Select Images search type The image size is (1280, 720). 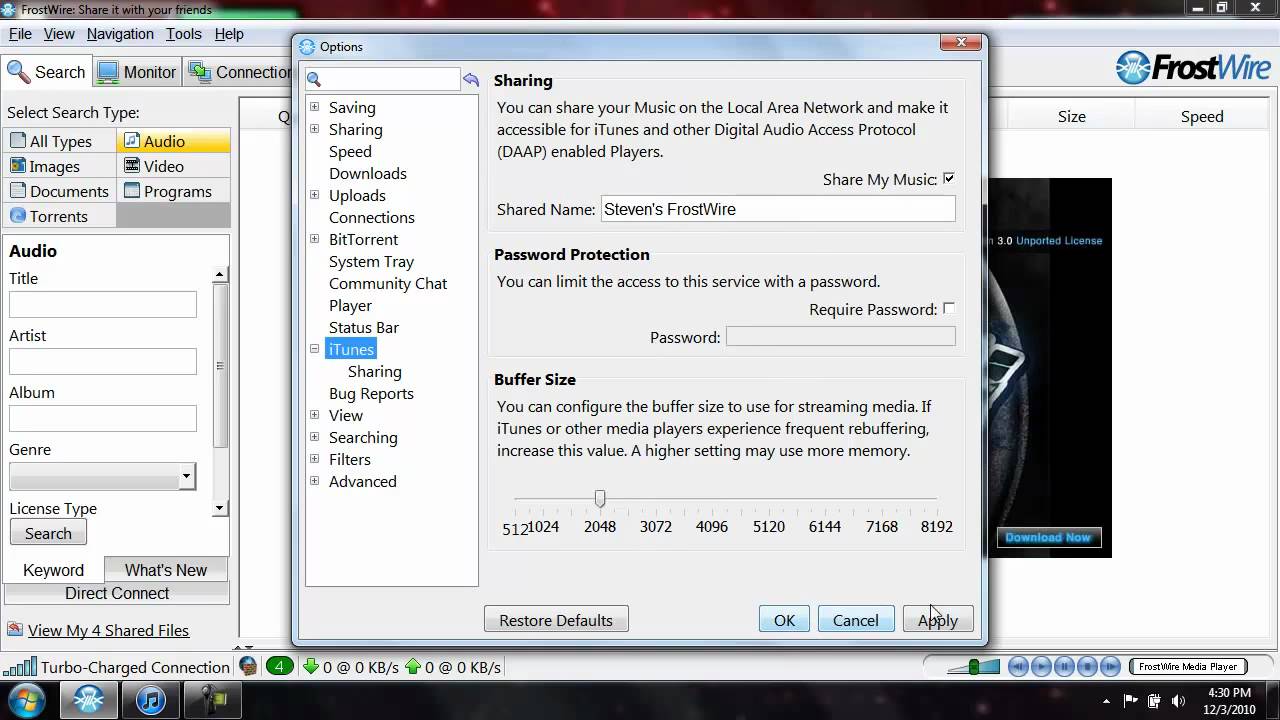[60, 166]
